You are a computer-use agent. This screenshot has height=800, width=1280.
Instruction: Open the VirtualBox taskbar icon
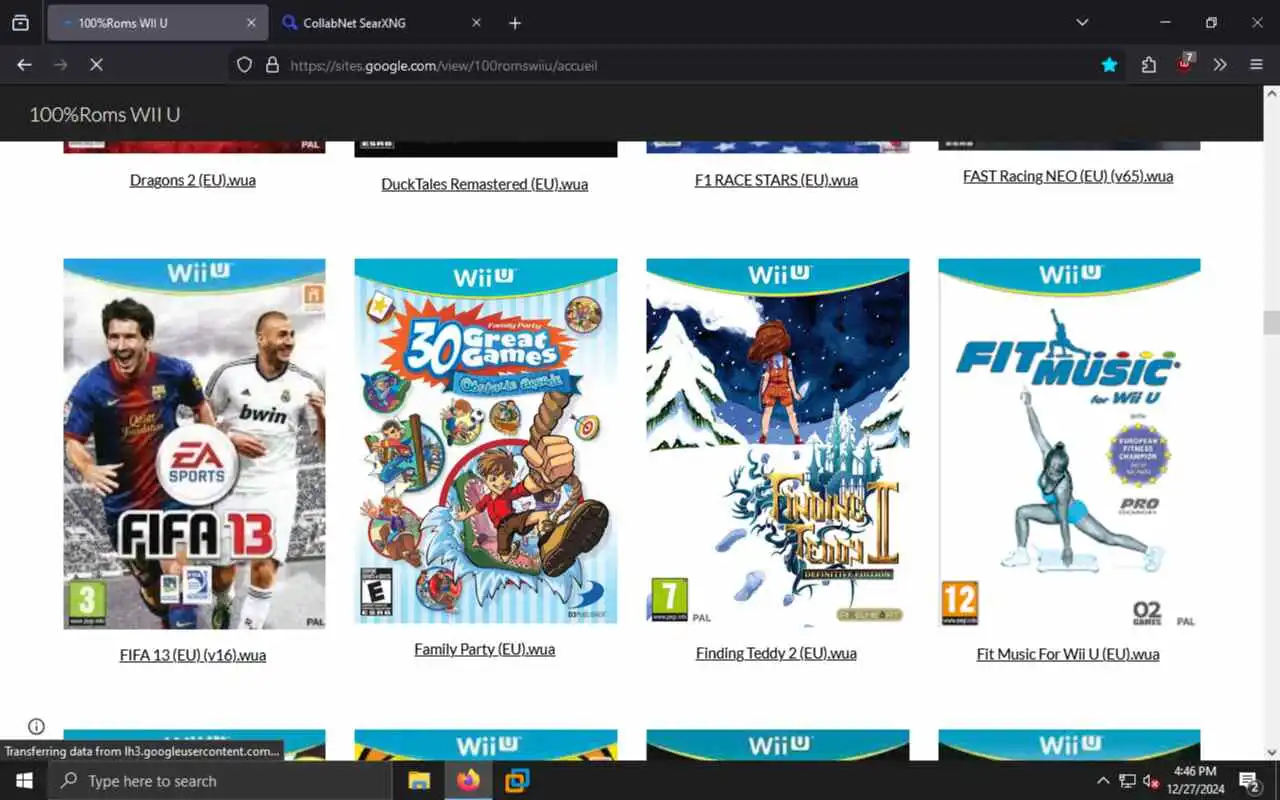517,781
